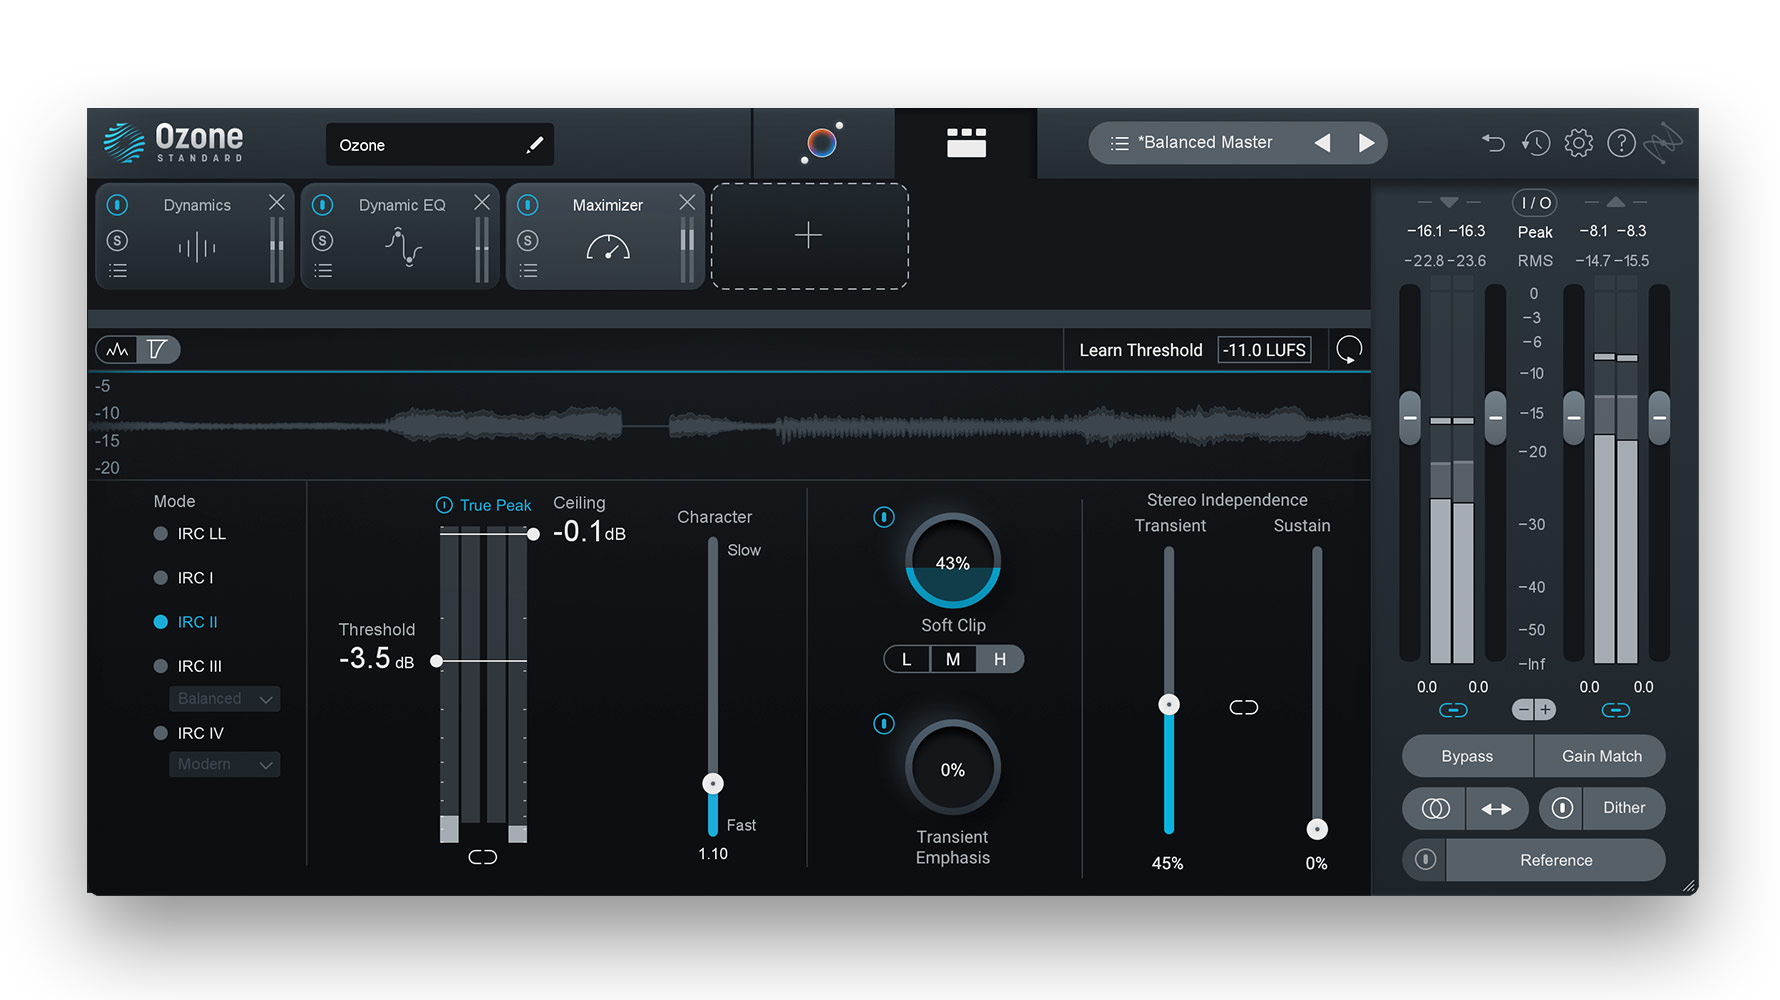Viewport: 1780px width, 1000px height.
Task: Click the undo arrow icon
Action: tap(1493, 144)
